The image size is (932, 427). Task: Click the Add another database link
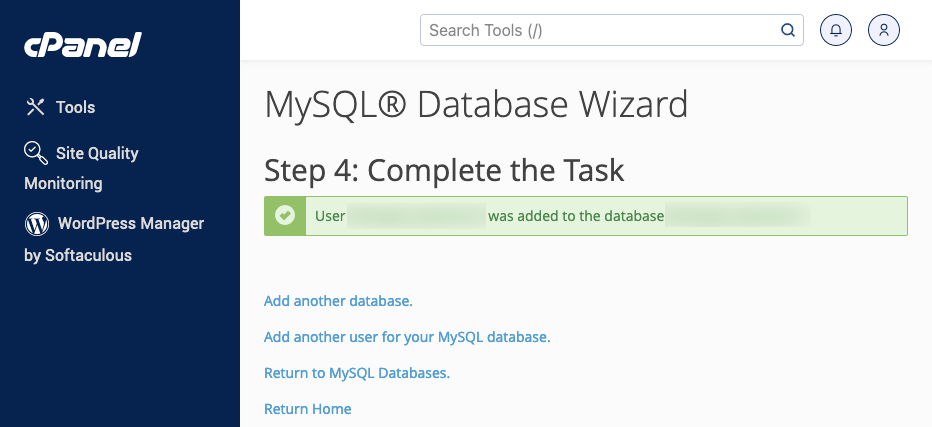338,301
